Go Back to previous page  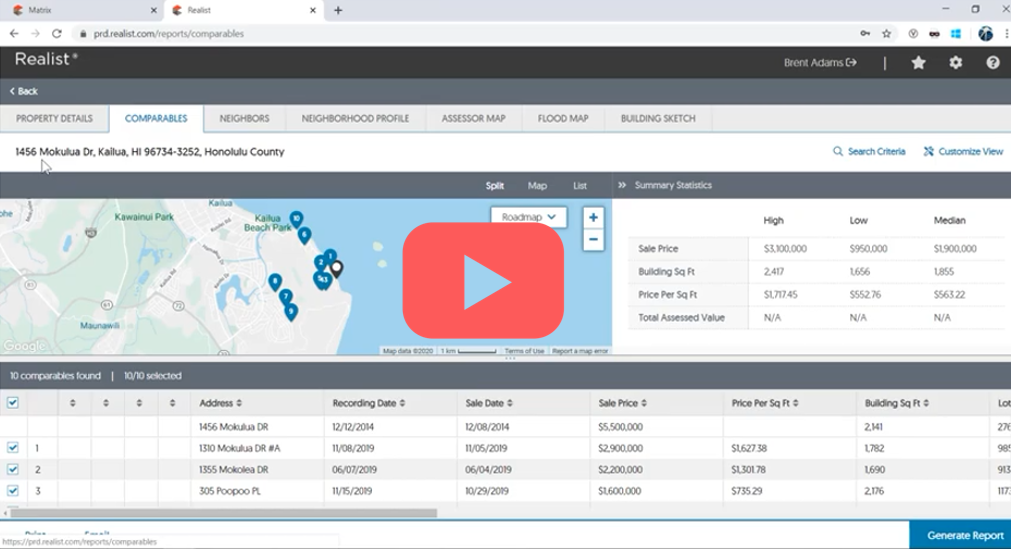pos(24,91)
